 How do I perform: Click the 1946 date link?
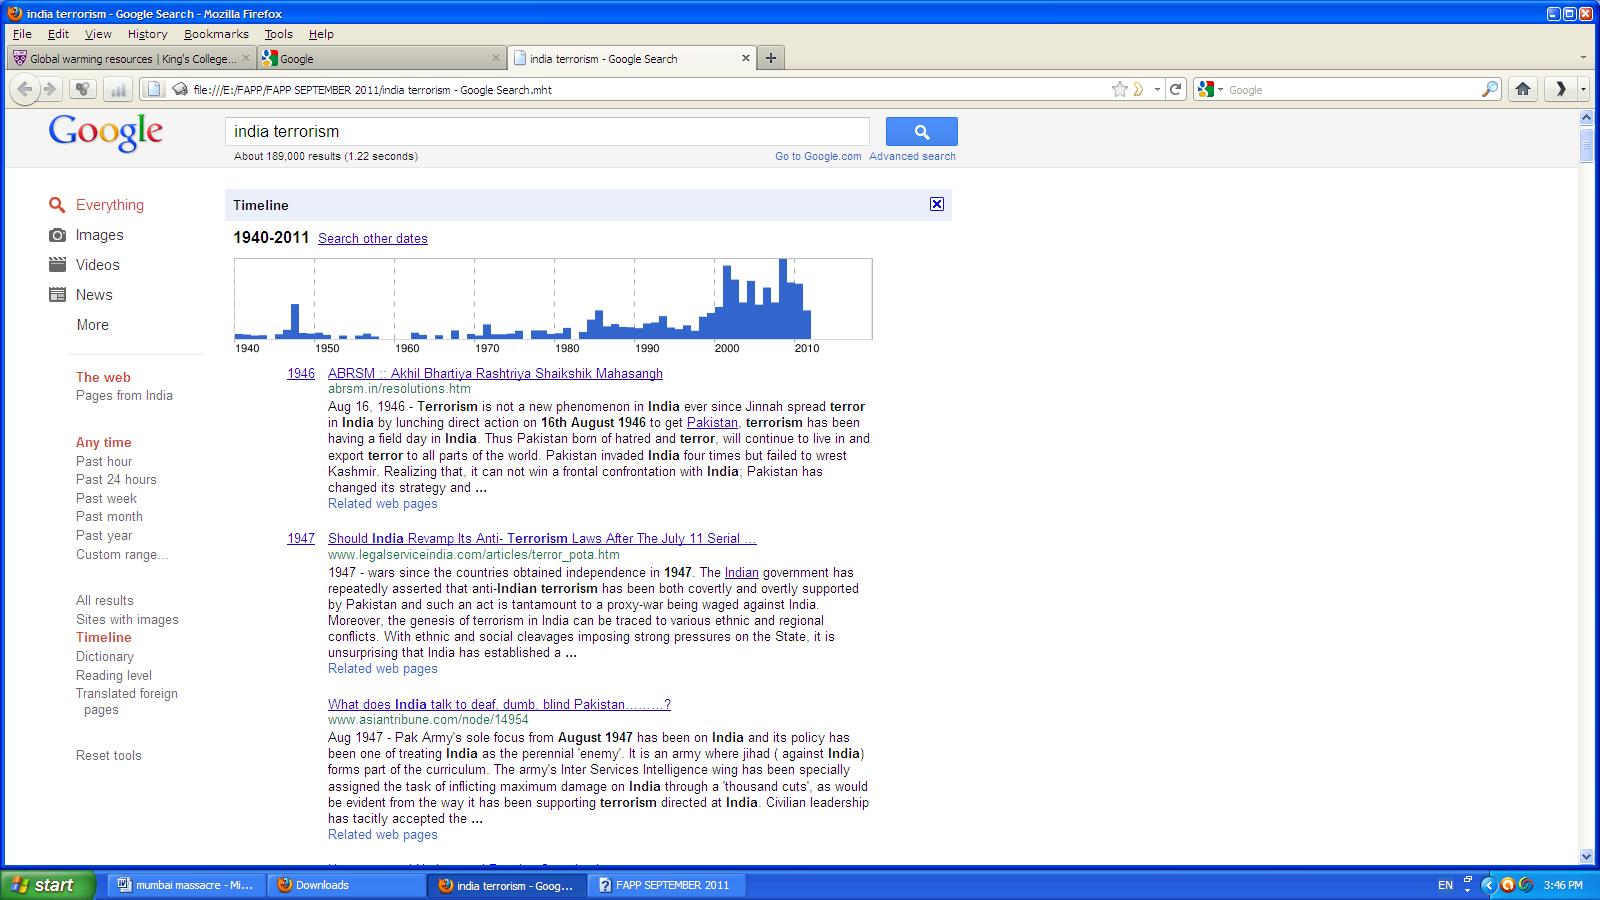[301, 373]
